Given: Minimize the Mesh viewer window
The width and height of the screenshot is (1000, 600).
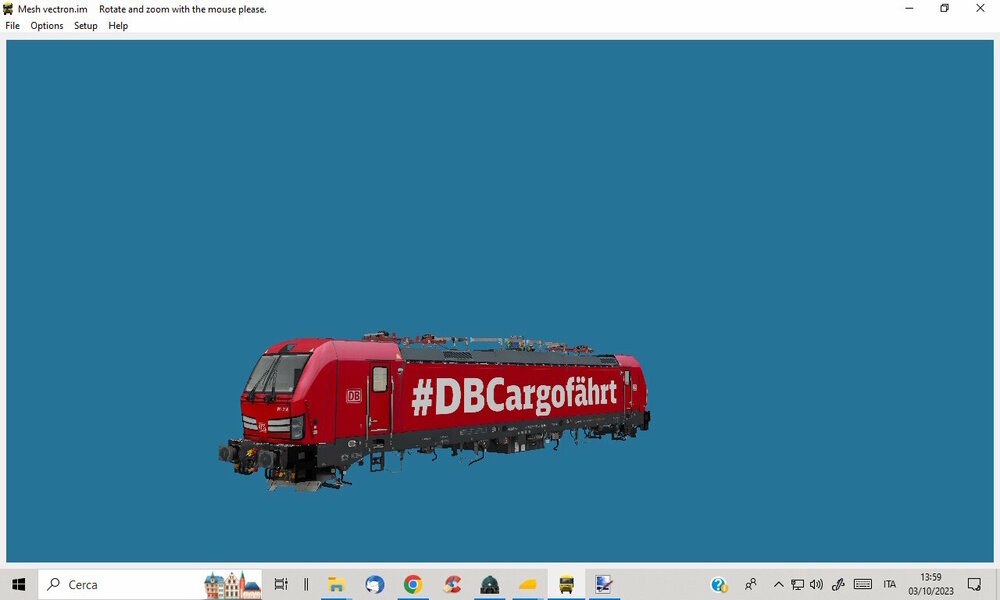Looking at the screenshot, I should 909,8.
